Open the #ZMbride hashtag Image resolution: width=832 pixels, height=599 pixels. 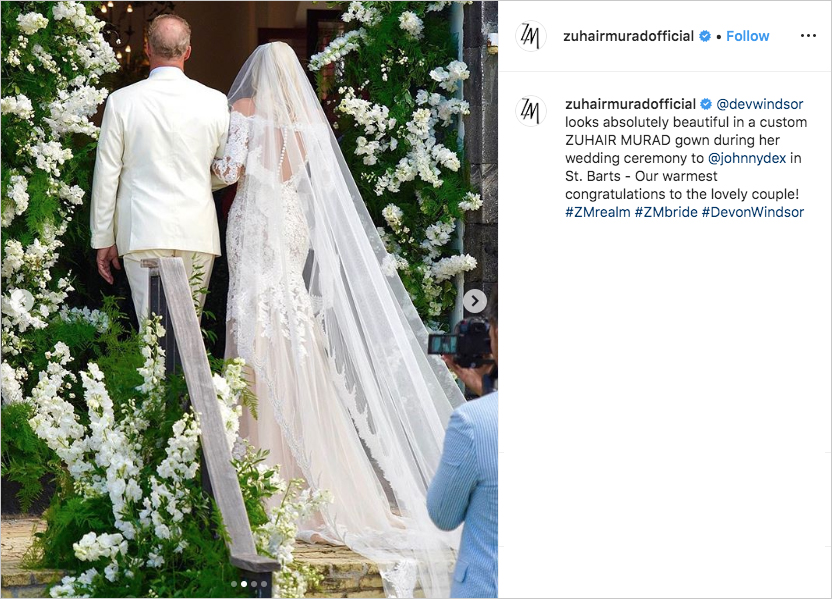666,212
